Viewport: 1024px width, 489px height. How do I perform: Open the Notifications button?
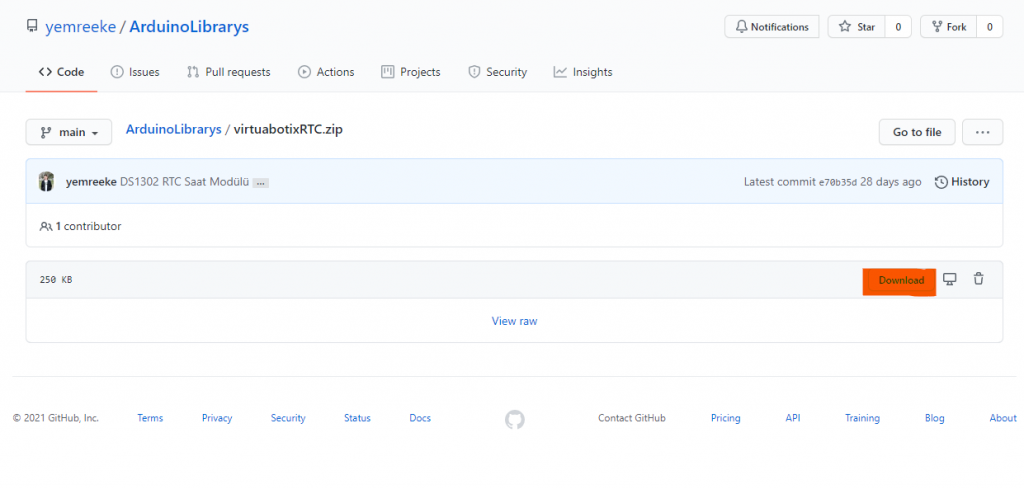(771, 27)
